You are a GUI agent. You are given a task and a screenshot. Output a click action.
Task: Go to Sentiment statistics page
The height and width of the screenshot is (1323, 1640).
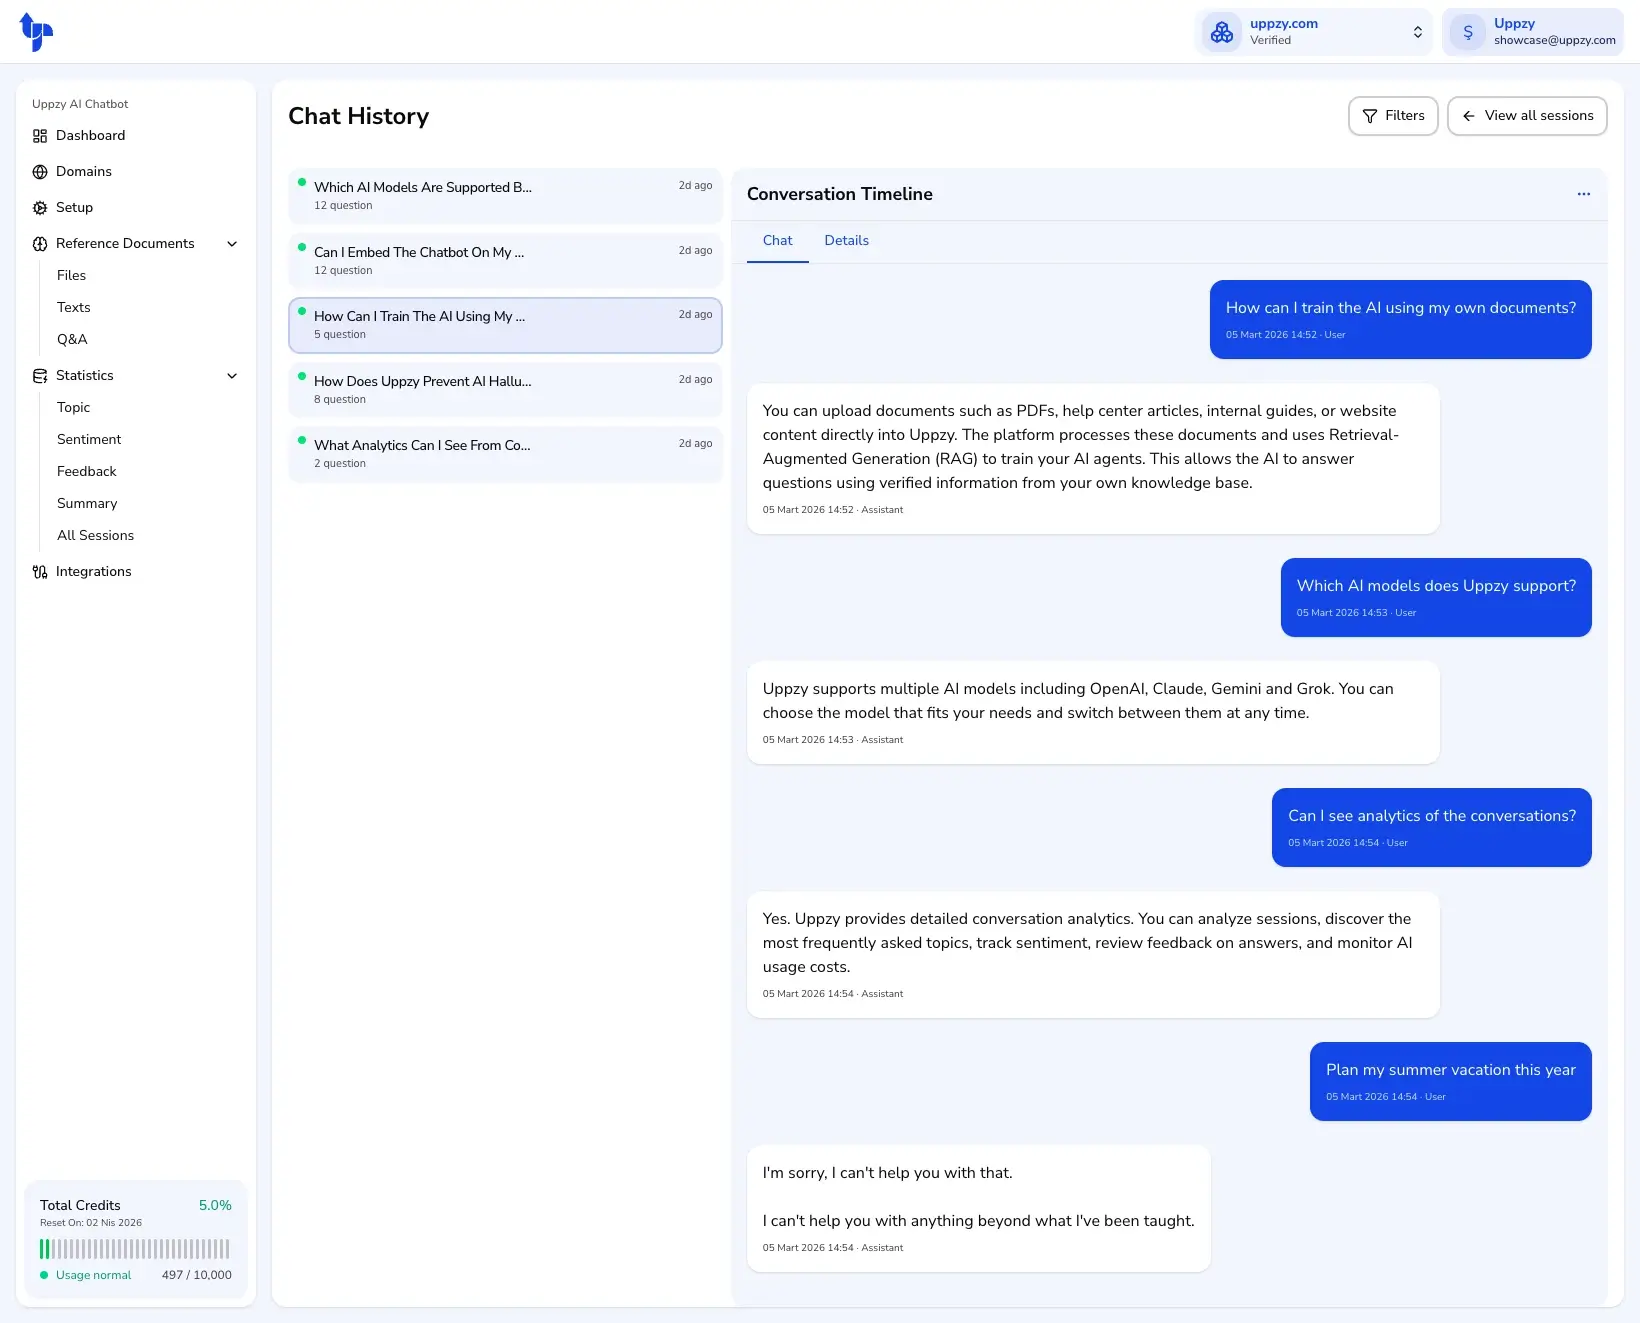tap(89, 440)
